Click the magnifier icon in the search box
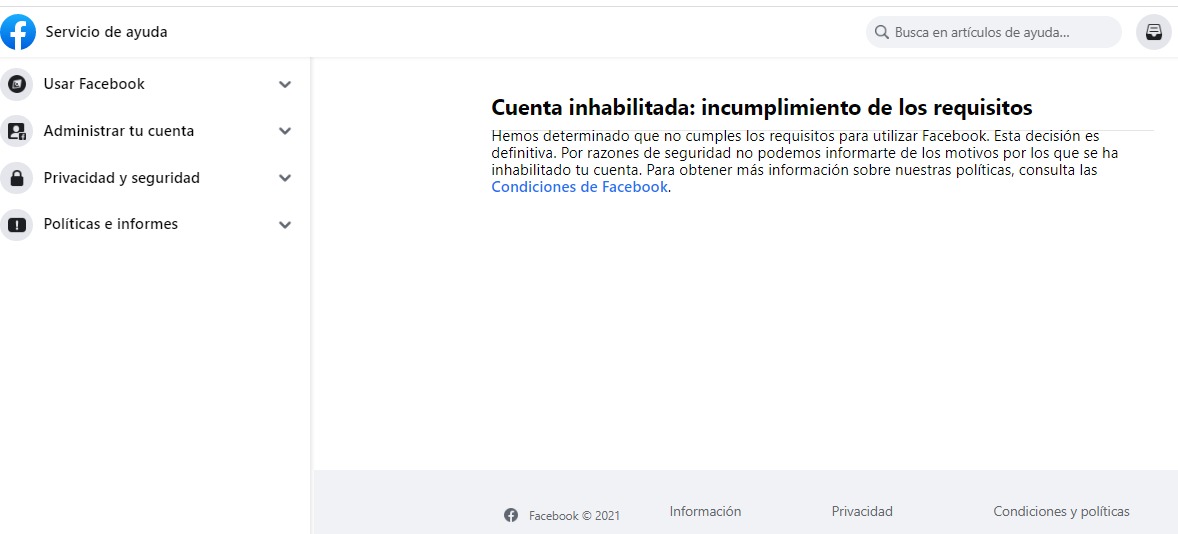This screenshot has width=1178, height=534. (x=881, y=33)
